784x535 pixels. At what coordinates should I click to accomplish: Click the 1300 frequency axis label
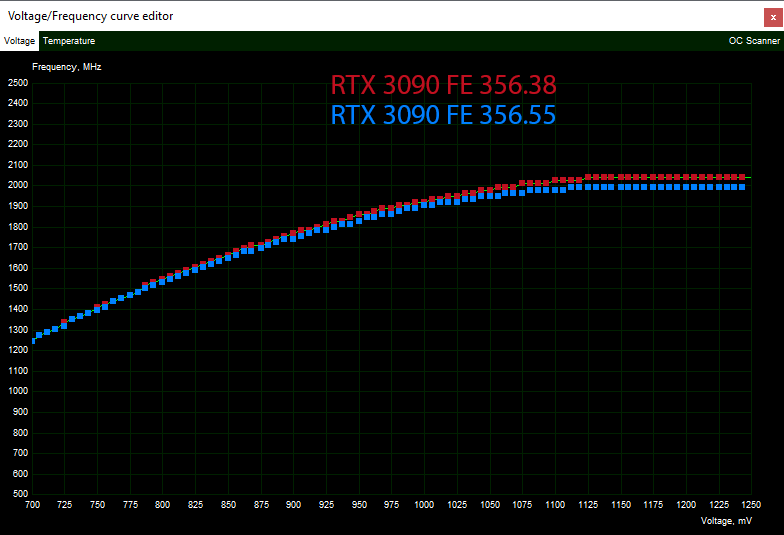(18, 330)
